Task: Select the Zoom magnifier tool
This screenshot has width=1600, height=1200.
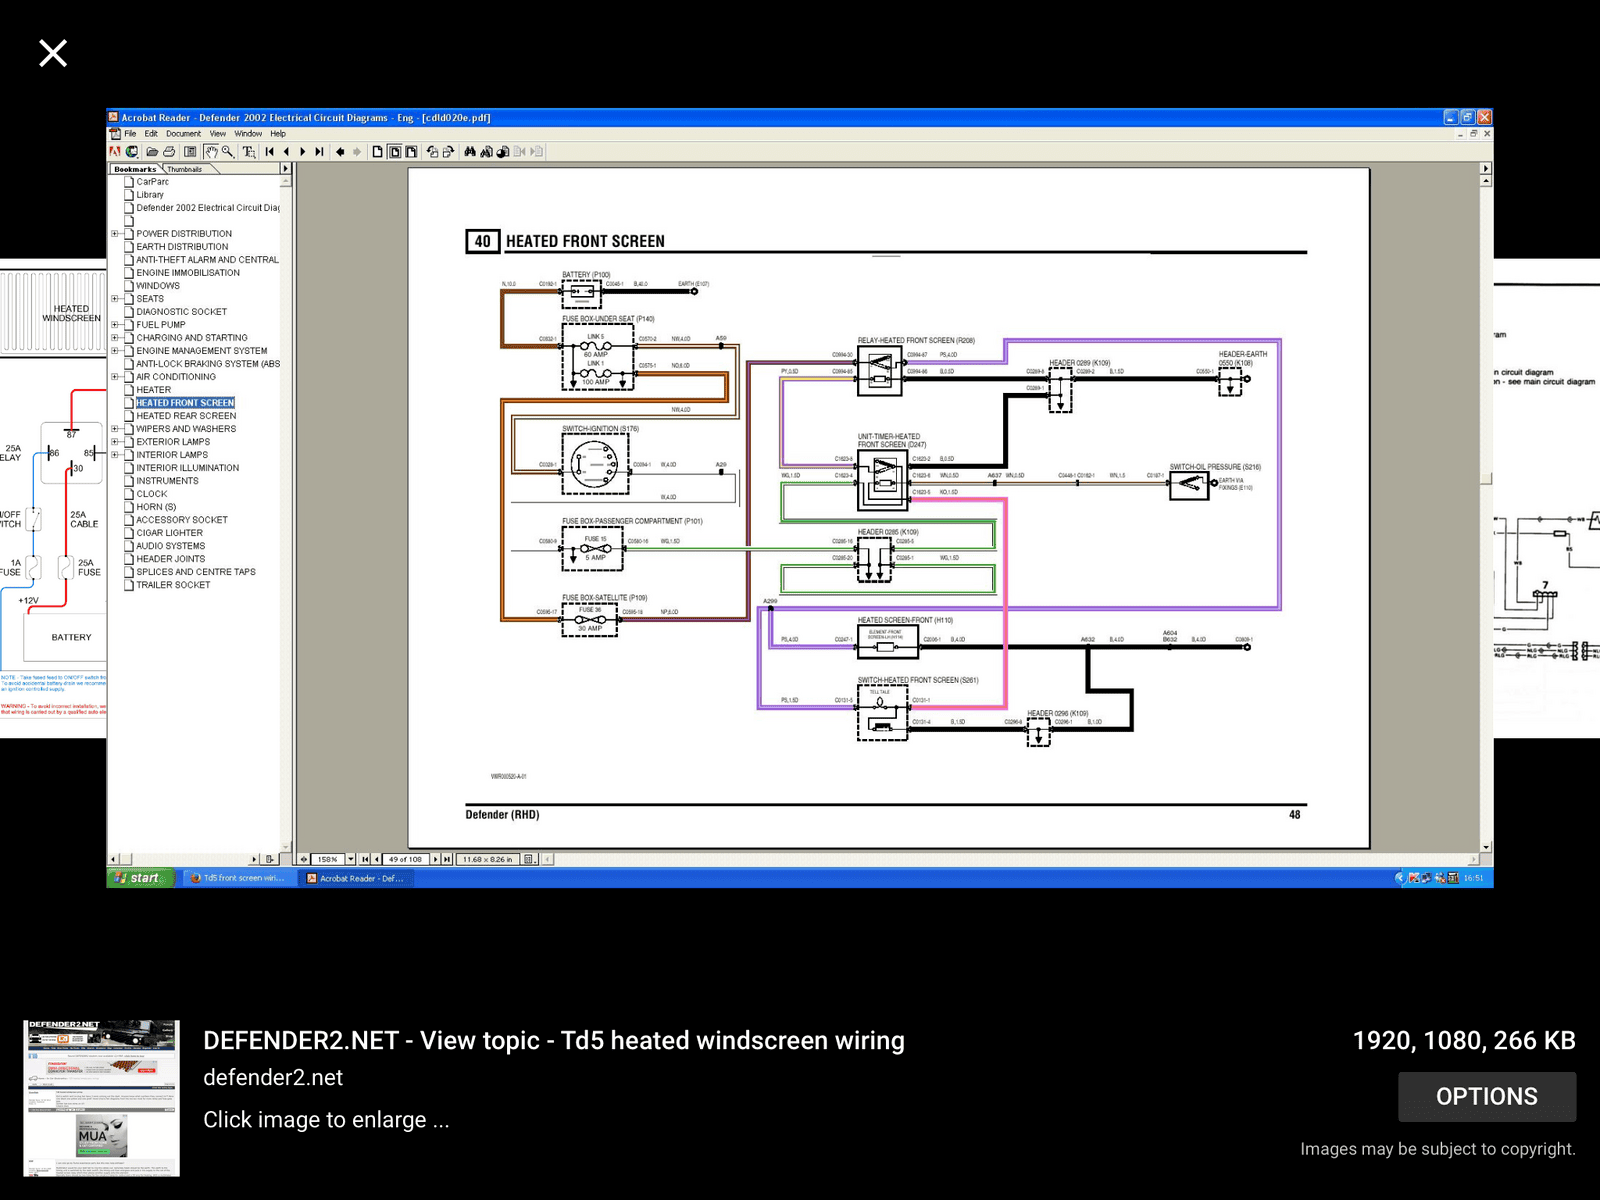Action: 228,152
